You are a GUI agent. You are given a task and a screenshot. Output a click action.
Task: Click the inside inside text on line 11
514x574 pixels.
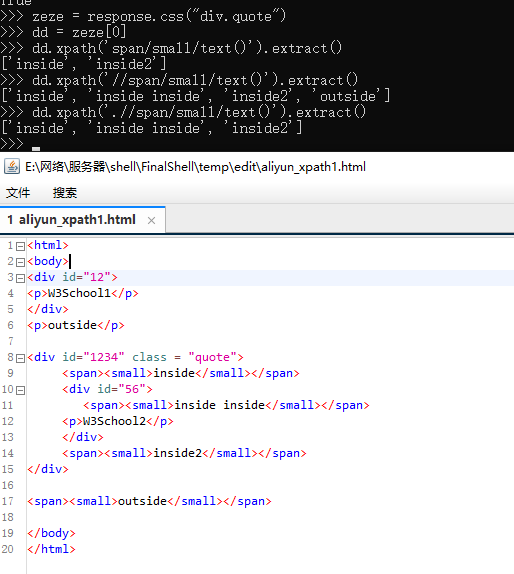click(x=219, y=405)
